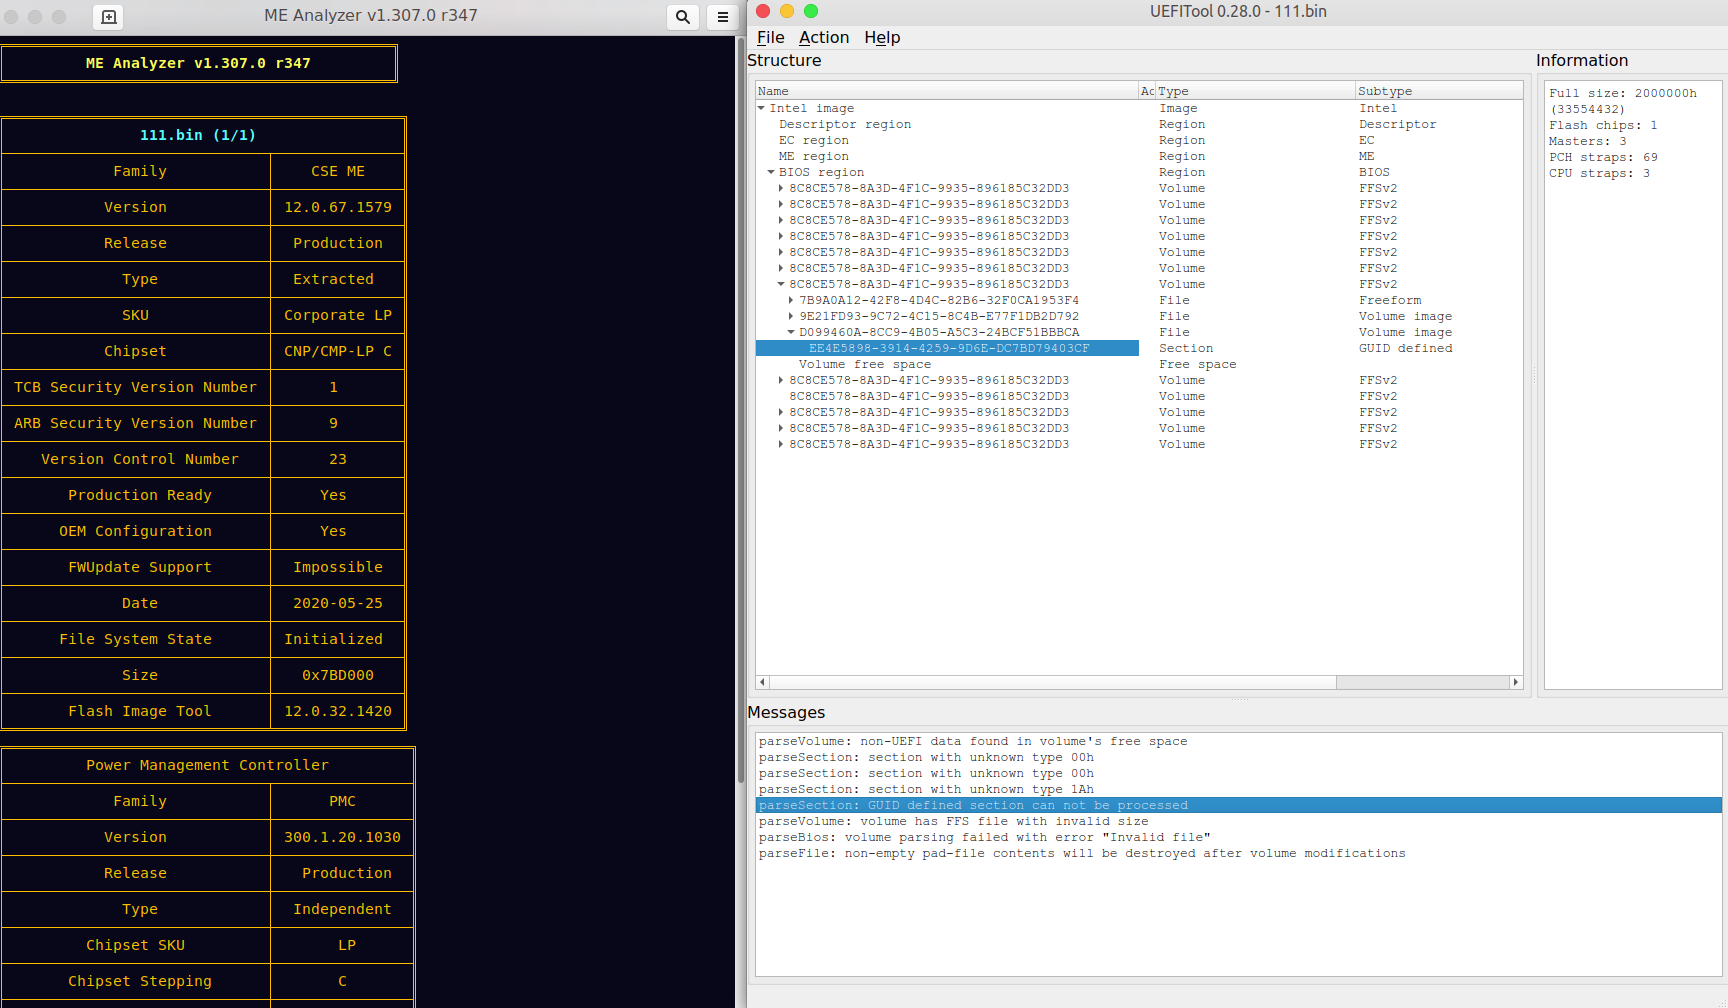The height and width of the screenshot is (1008, 1728).
Task: Select the ME region entry
Action: coord(813,157)
